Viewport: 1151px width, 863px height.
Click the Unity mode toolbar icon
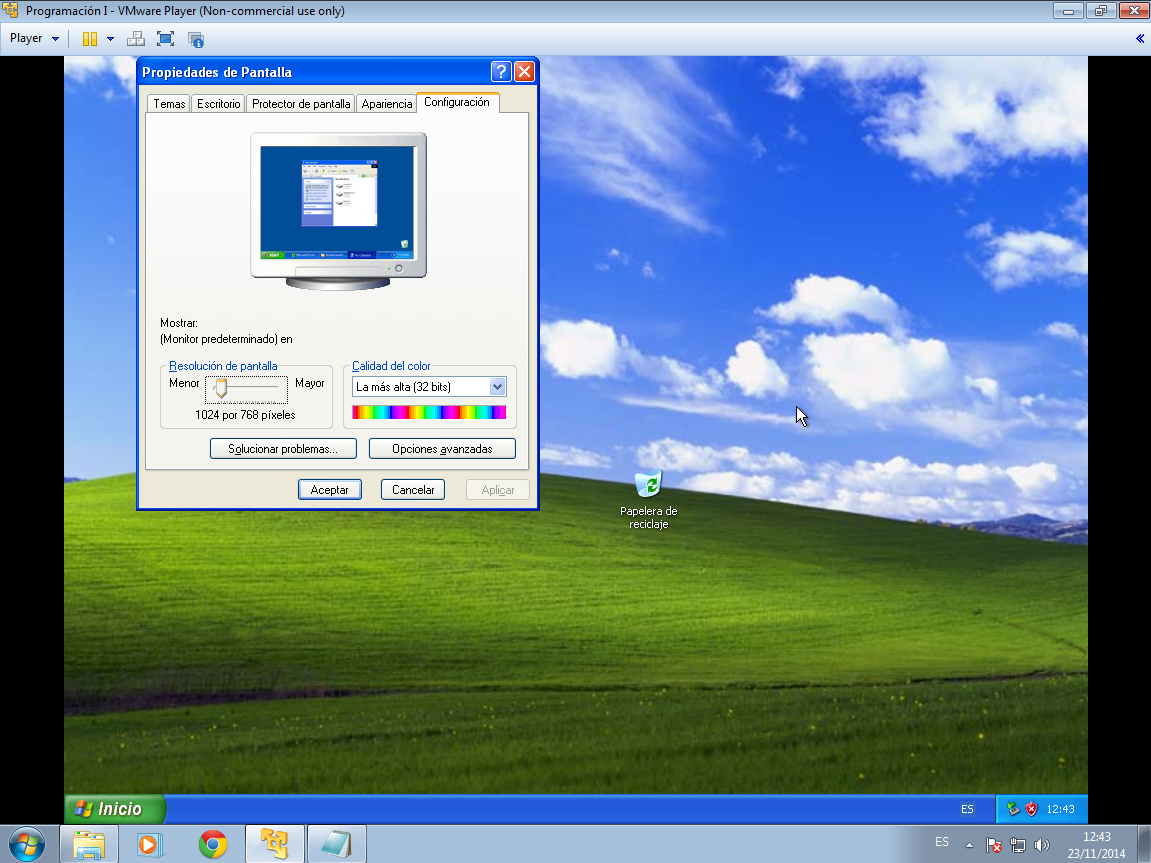point(195,40)
